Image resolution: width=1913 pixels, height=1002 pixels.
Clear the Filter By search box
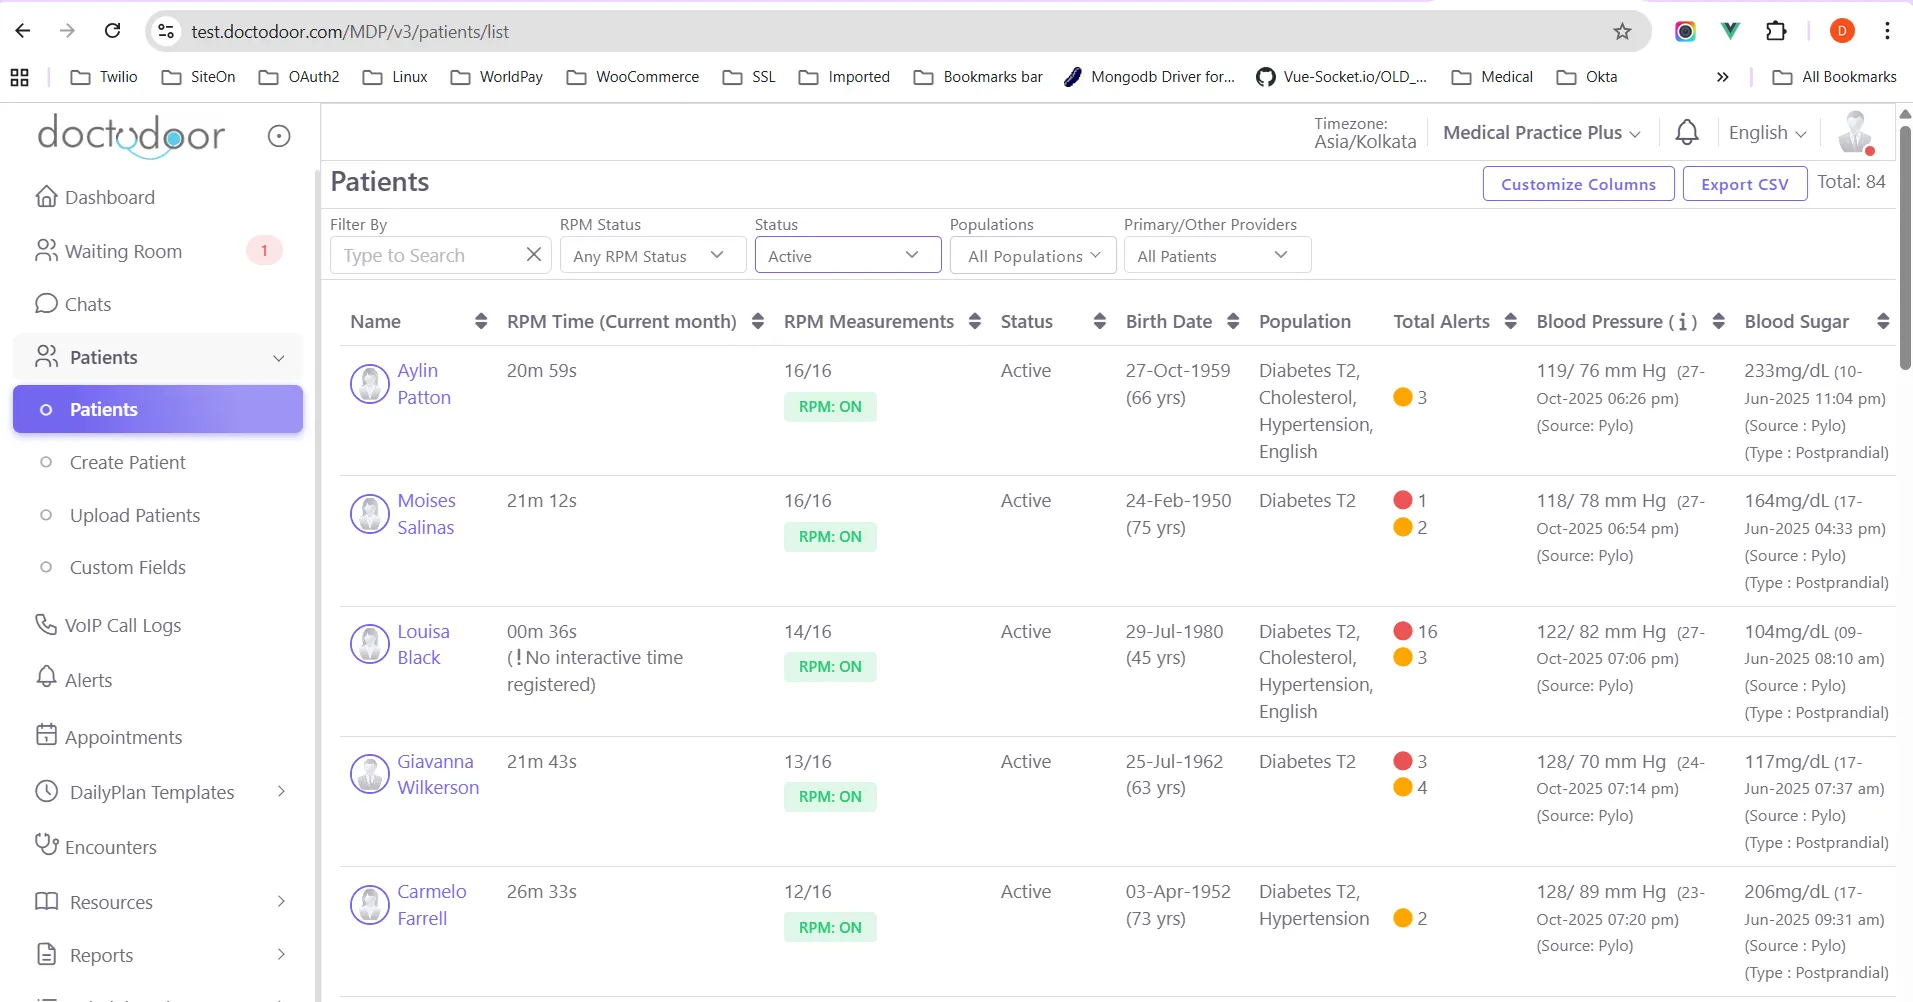tap(534, 255)
